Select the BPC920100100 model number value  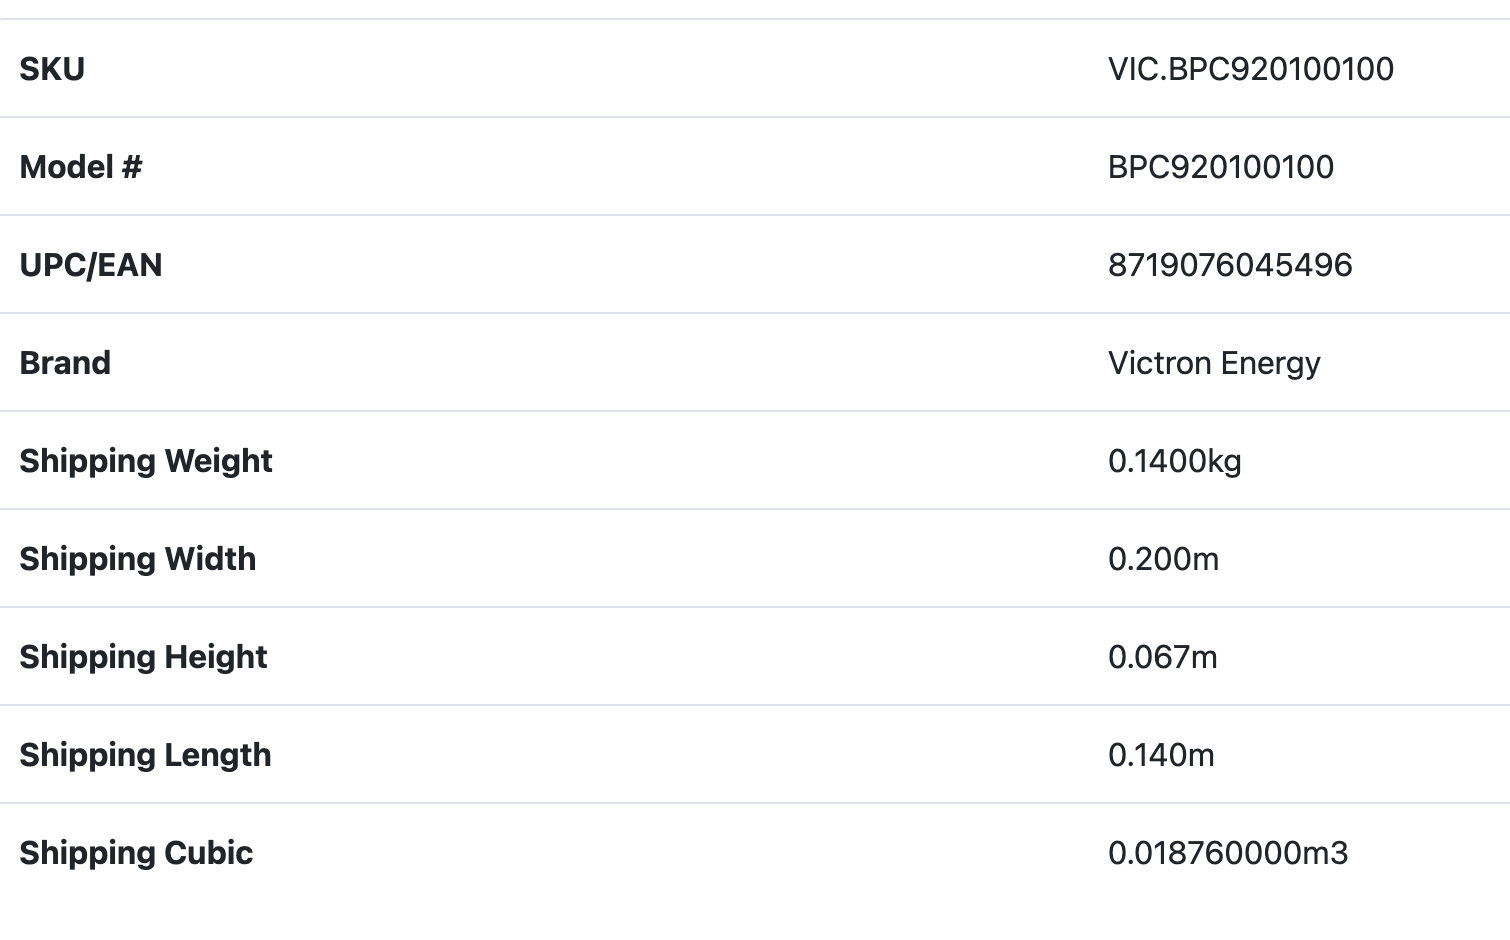click(x=1220, y=167)
